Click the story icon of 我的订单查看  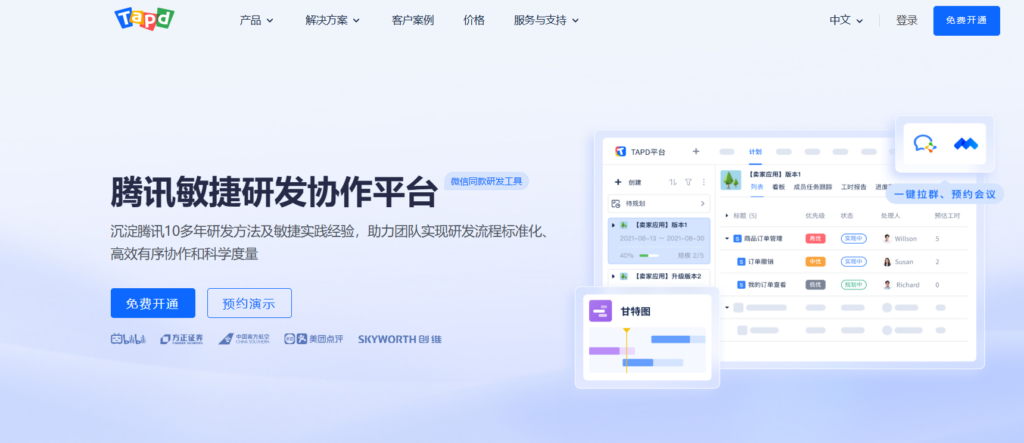pos(741,285)
